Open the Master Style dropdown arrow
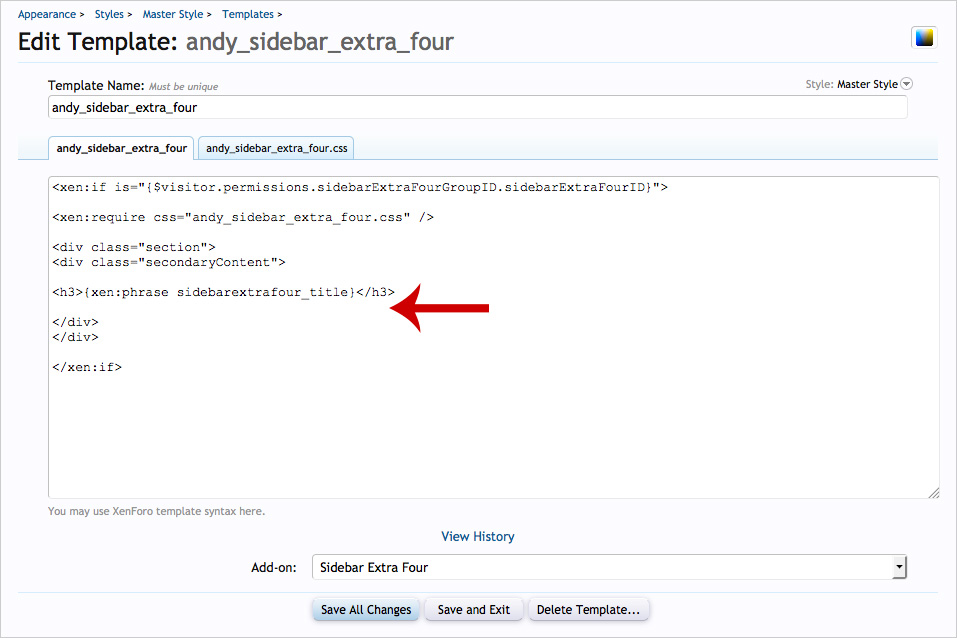 (x=906, y=84)
